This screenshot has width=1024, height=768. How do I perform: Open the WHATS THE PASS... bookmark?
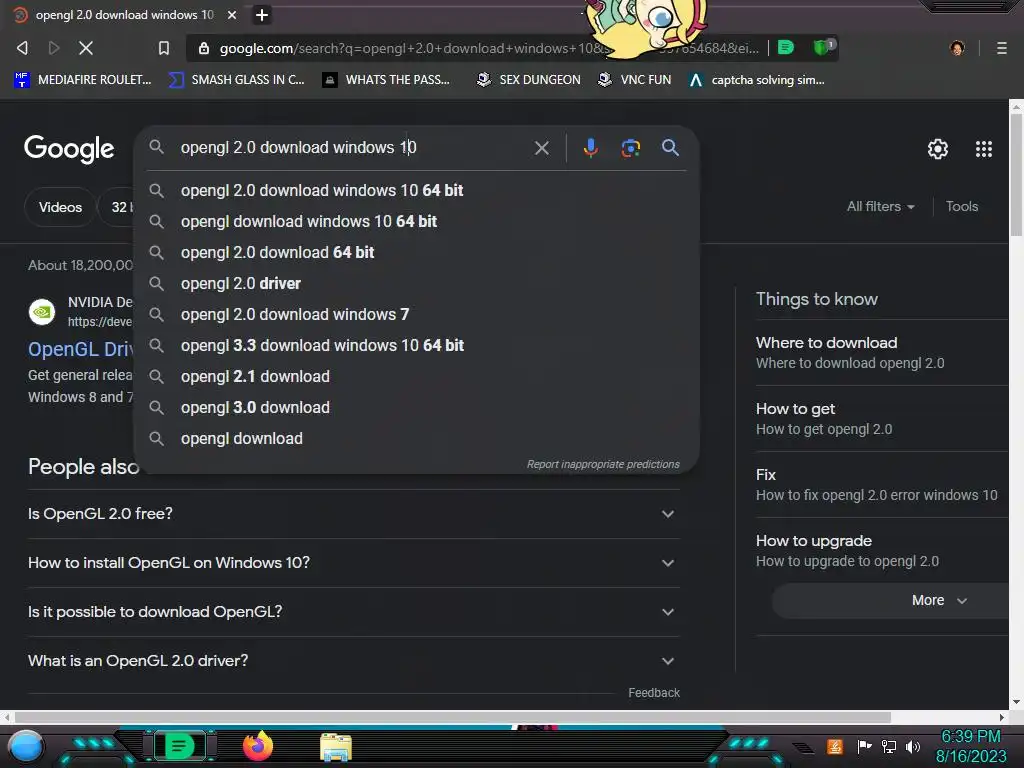click(x=387, y=80)
